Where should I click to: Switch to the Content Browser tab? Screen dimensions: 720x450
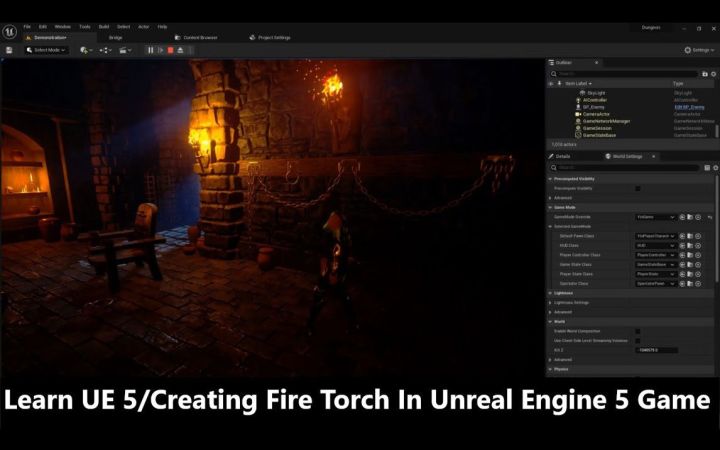pos(197,38)
